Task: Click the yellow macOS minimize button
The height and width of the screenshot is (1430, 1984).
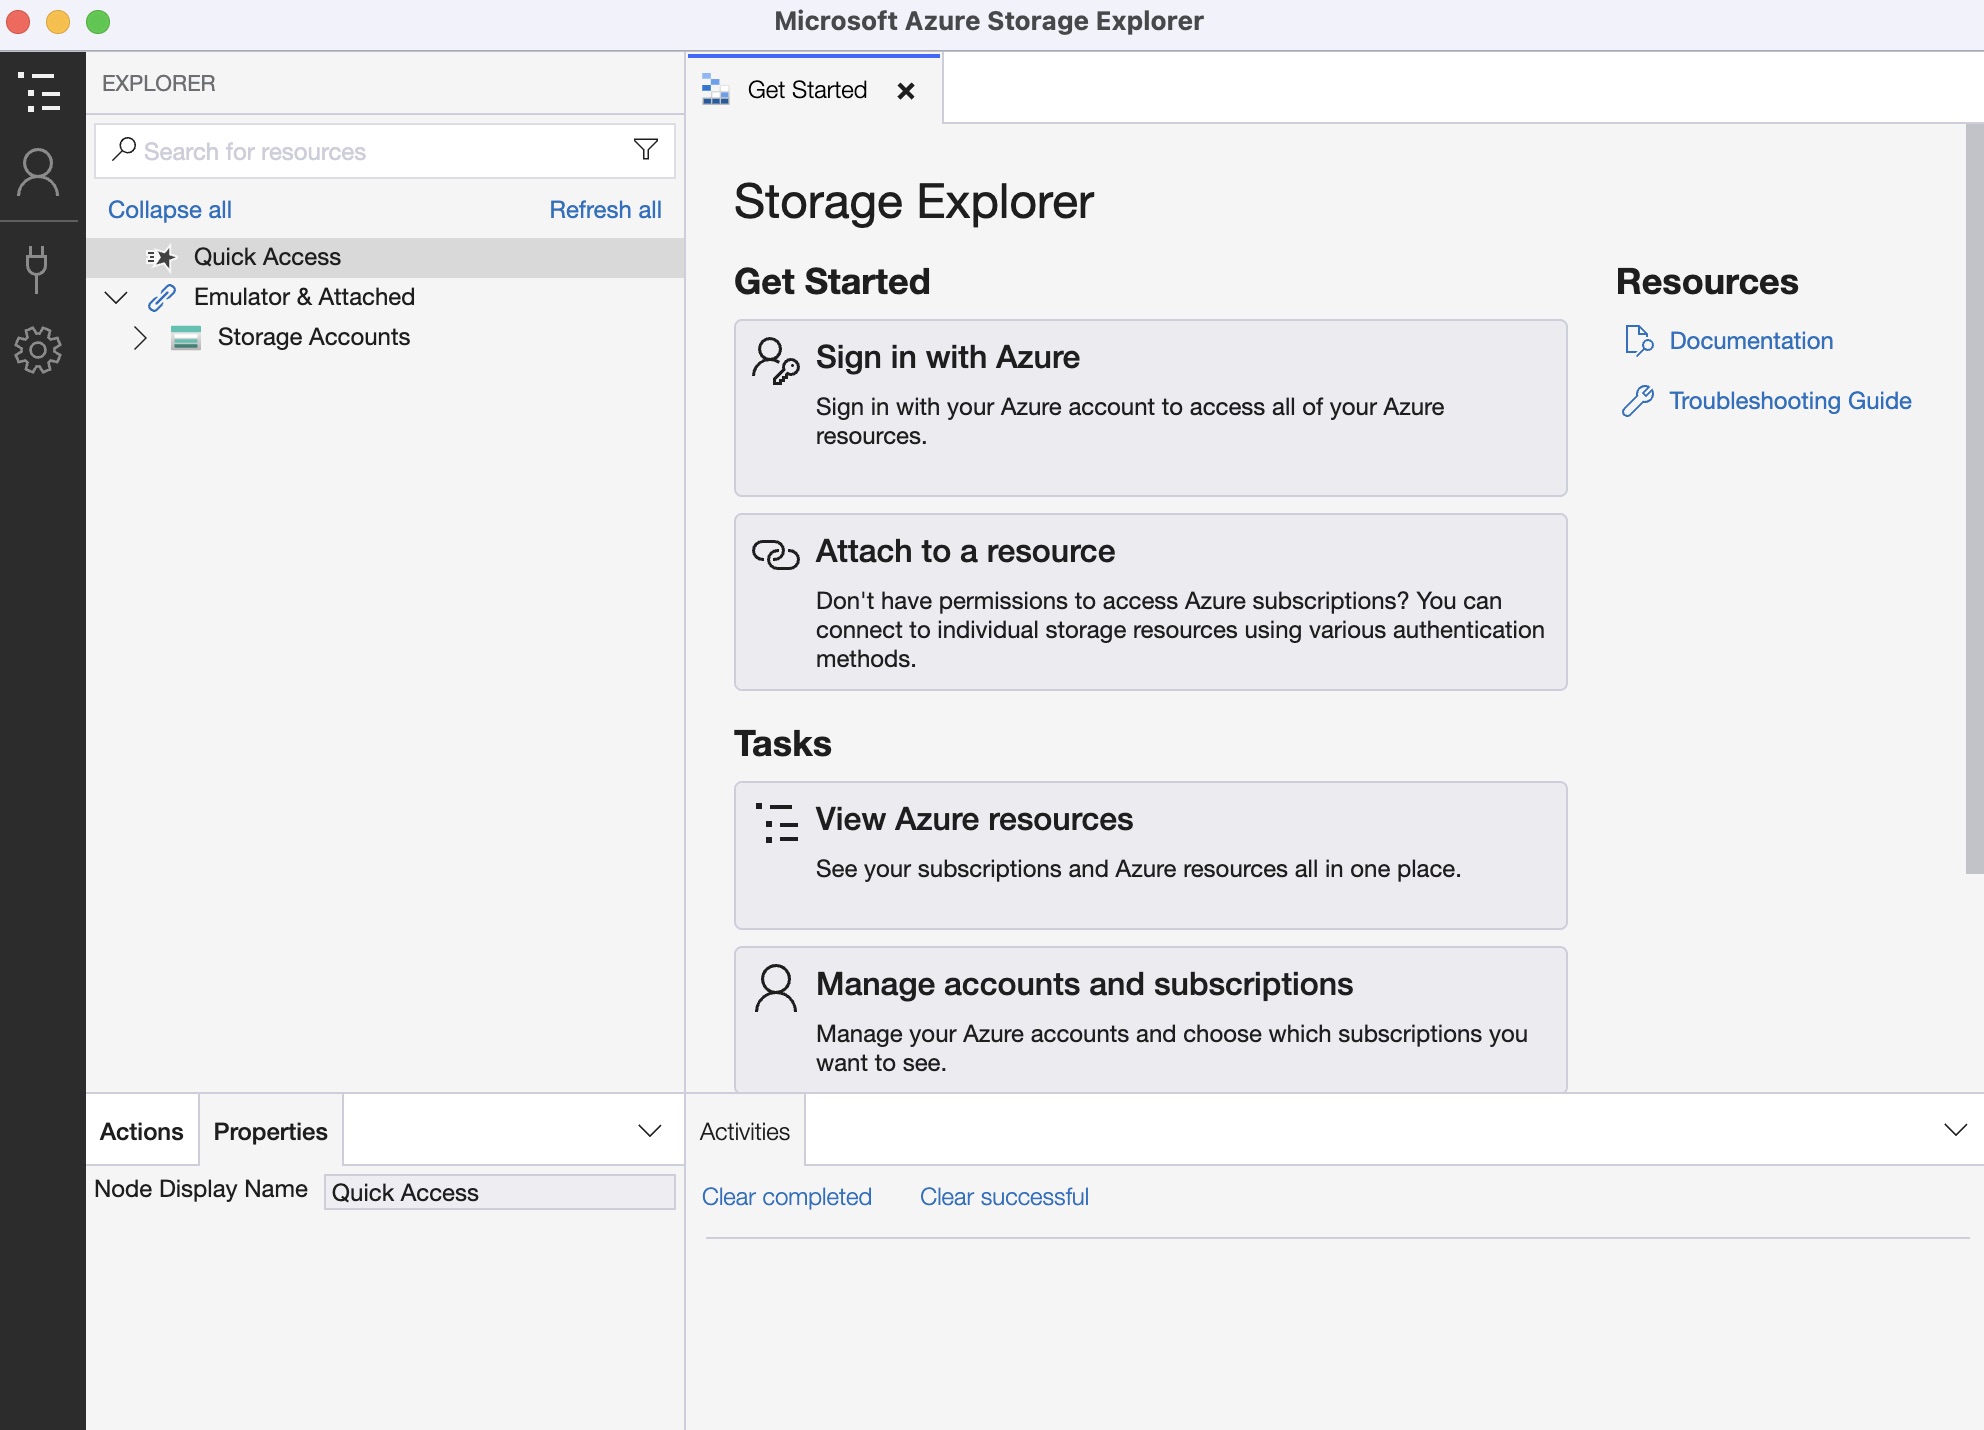Action: [58, 21]
